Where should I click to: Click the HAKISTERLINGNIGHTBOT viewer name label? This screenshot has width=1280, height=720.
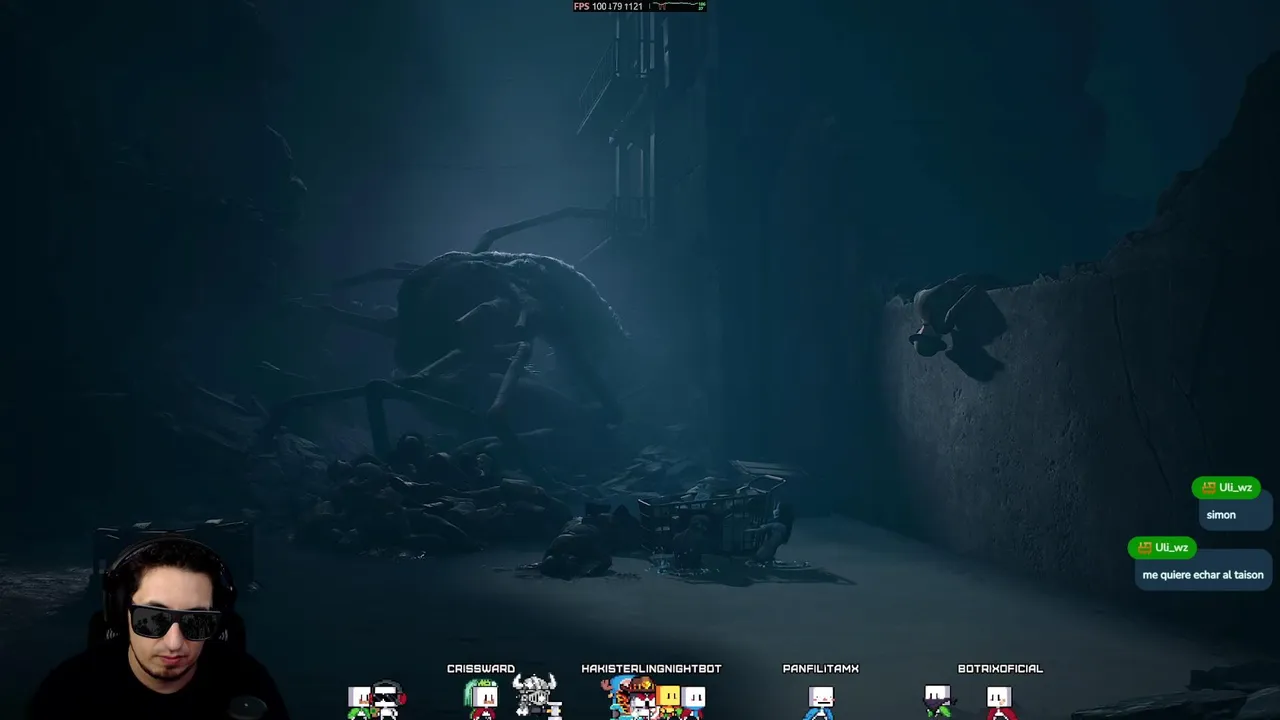(651, 669)
